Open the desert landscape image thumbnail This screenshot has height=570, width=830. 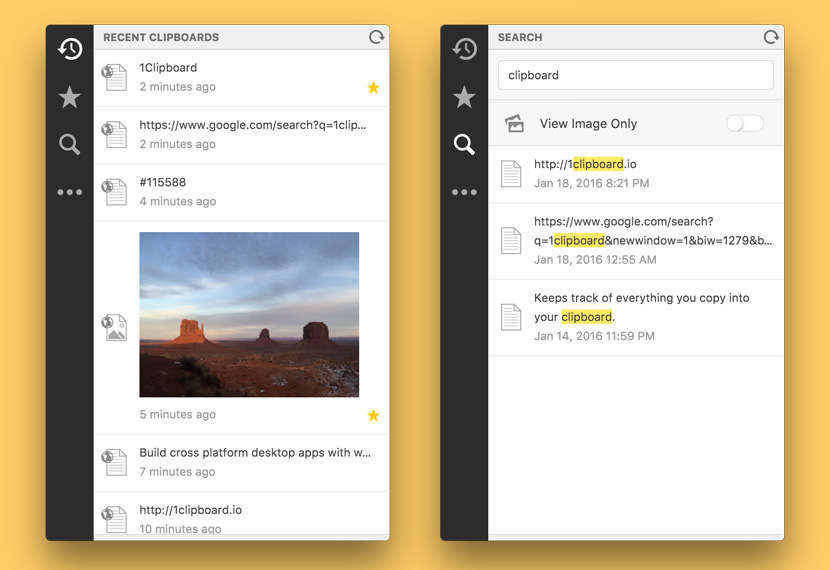pos(249,314)
